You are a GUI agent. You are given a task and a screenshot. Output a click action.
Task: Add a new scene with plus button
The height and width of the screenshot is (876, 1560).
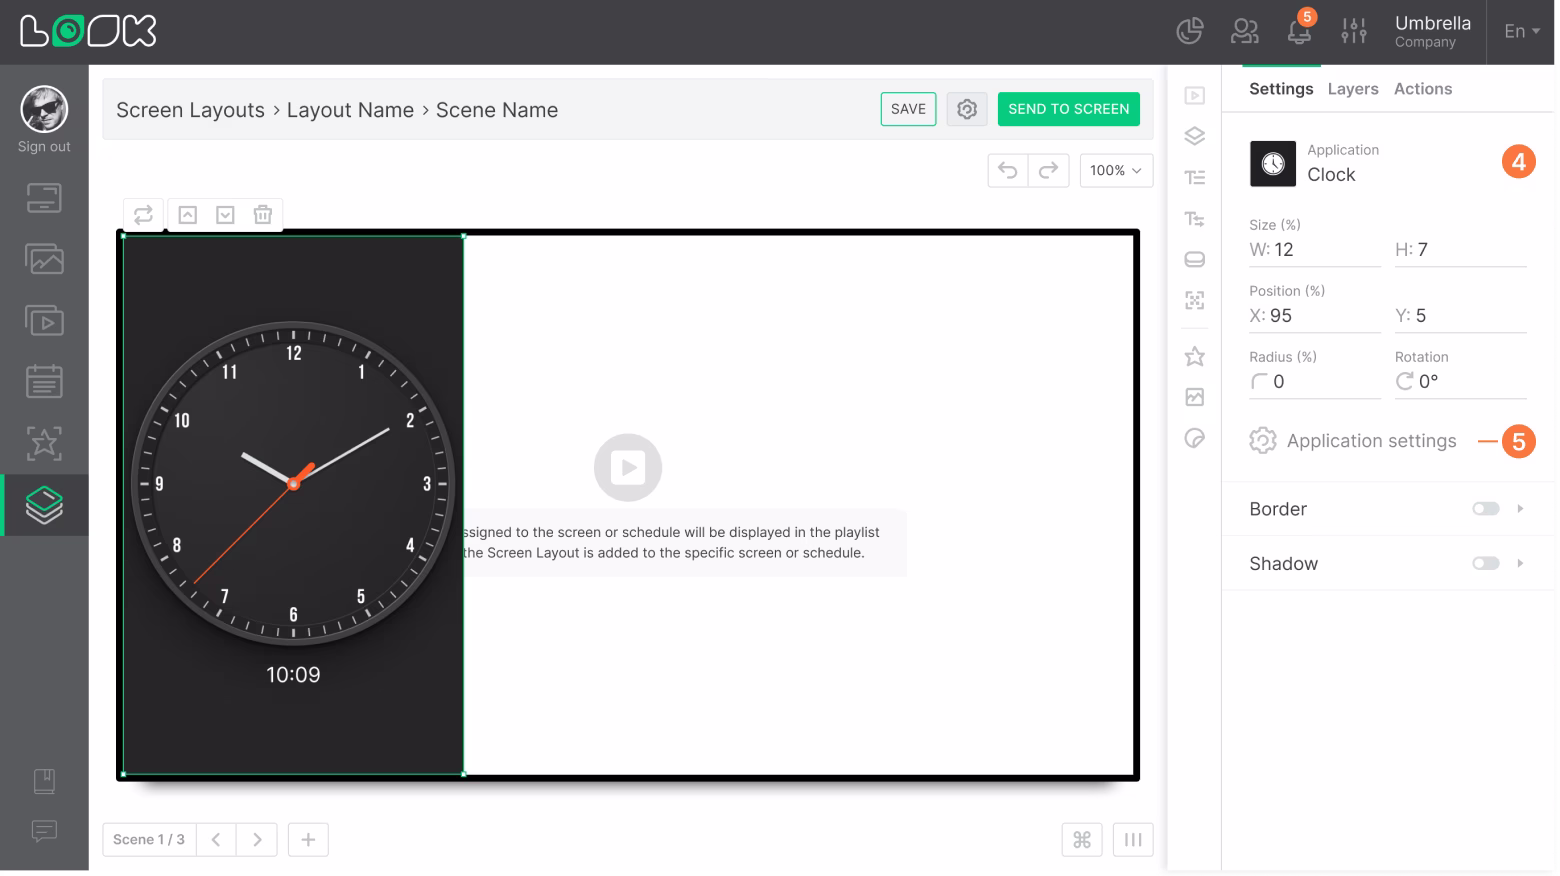coord(308,840)
